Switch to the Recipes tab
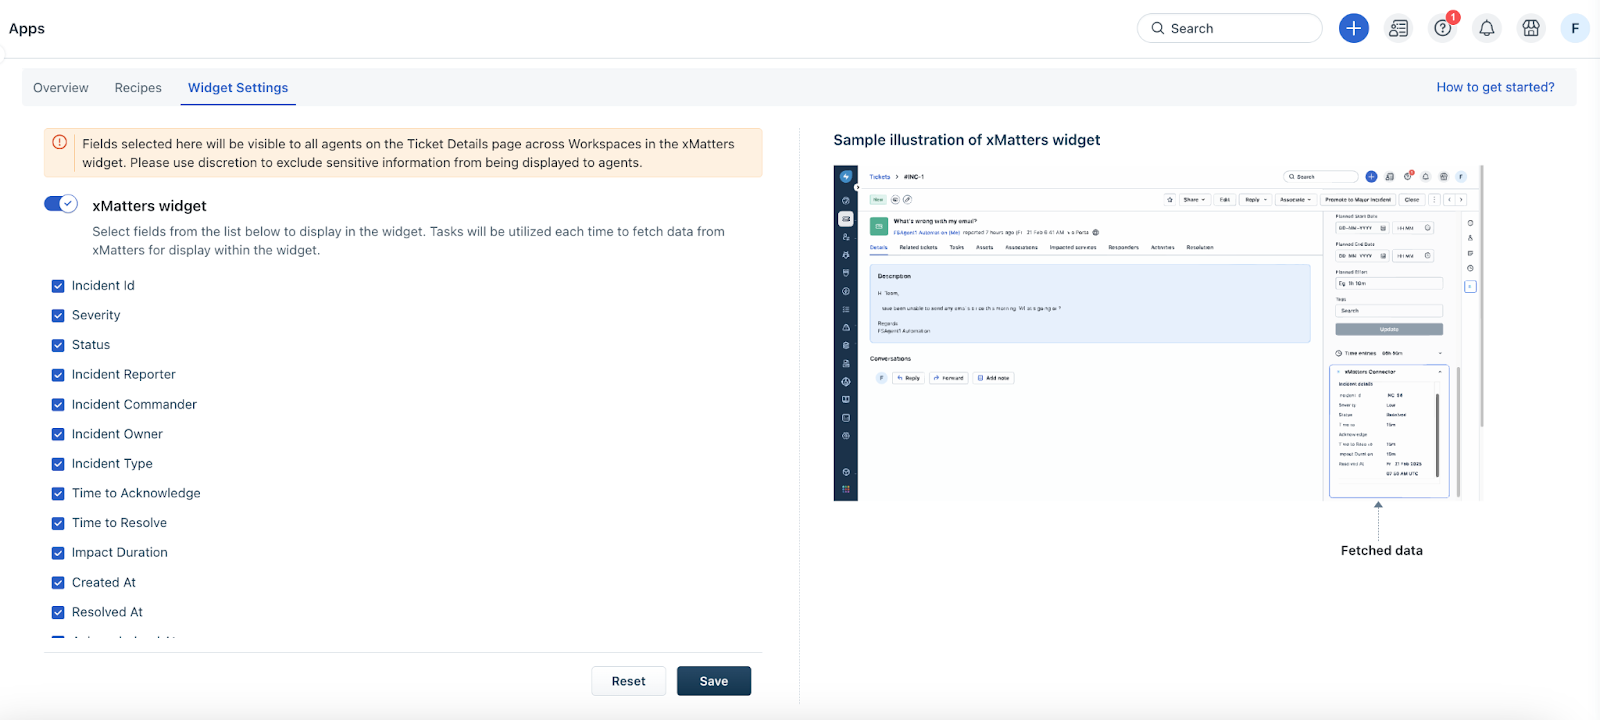1600x720 pixels. point(138,88)
